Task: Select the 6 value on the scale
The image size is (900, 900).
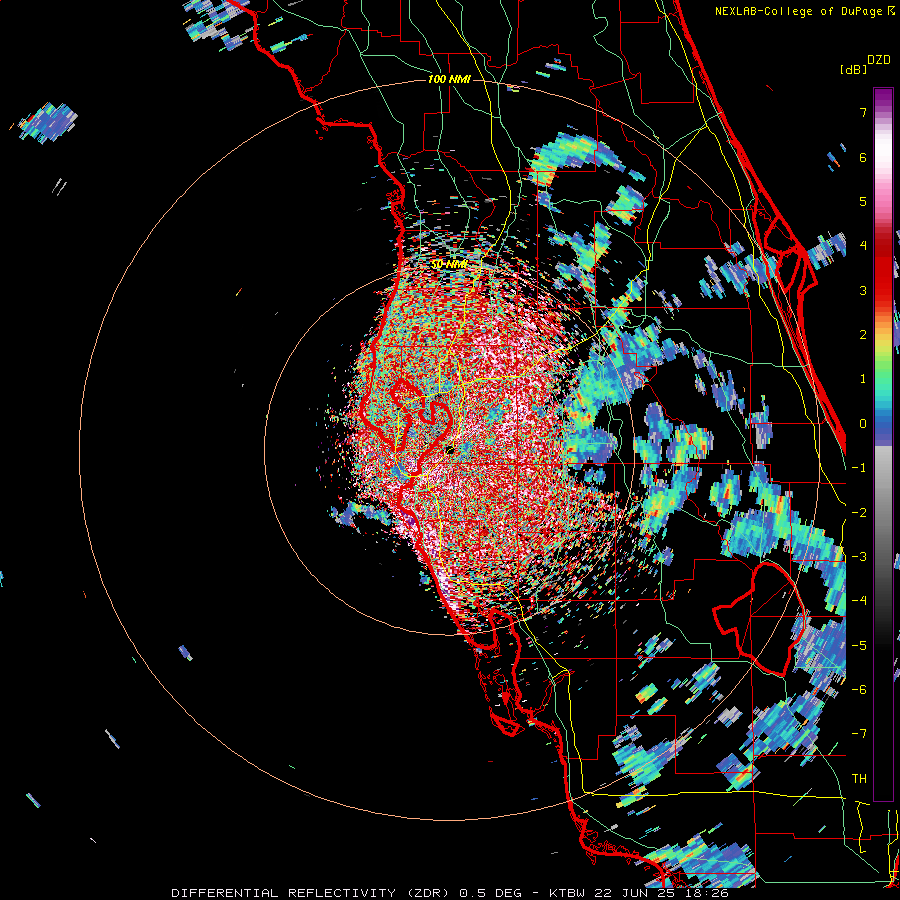Action: tap(863, 157)
